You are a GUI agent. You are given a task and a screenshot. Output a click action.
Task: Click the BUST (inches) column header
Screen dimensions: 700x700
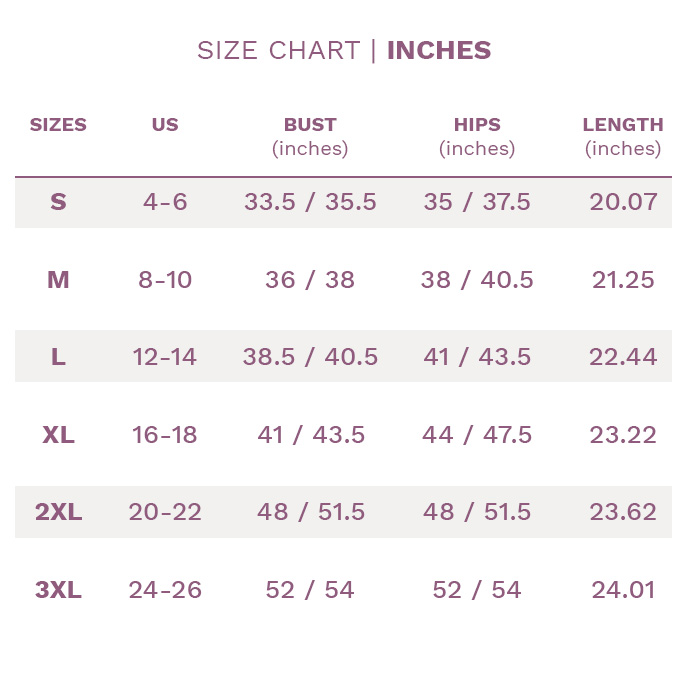[310, 137]
